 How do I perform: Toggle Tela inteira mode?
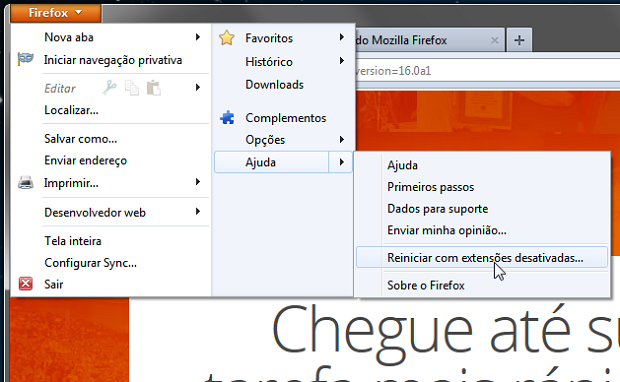[73, 241]
